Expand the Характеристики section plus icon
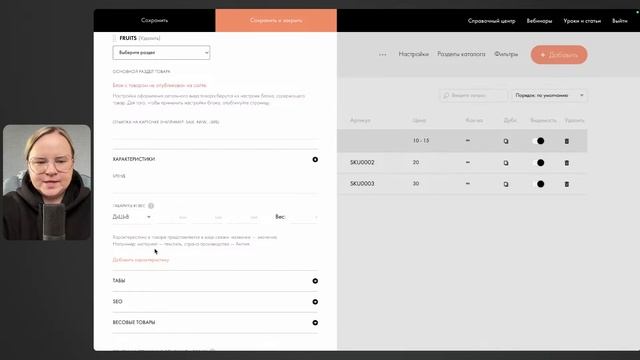Screen dimensions: 640x360 click(x=315, y=160)
